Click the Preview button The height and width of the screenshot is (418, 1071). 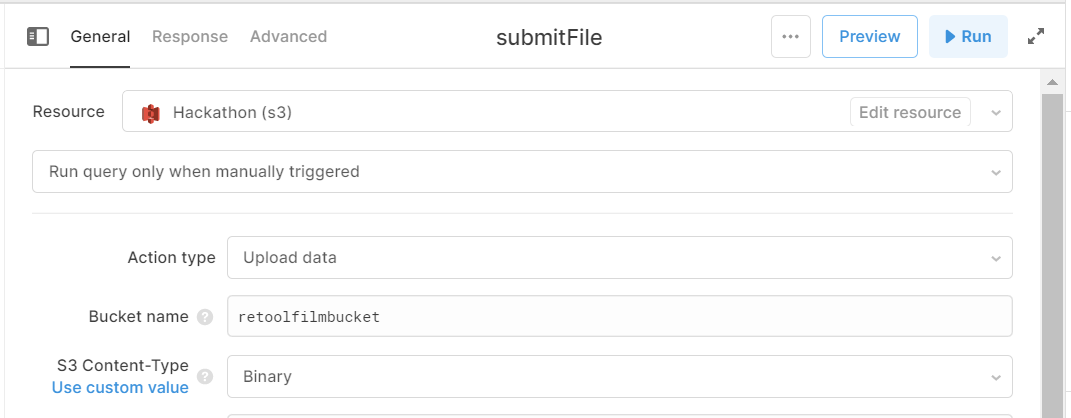click(x=870, y=37)
